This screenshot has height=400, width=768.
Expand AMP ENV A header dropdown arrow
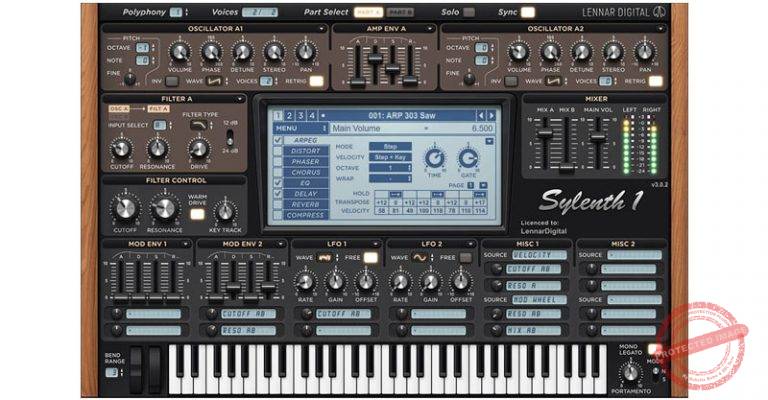point(430,29)
